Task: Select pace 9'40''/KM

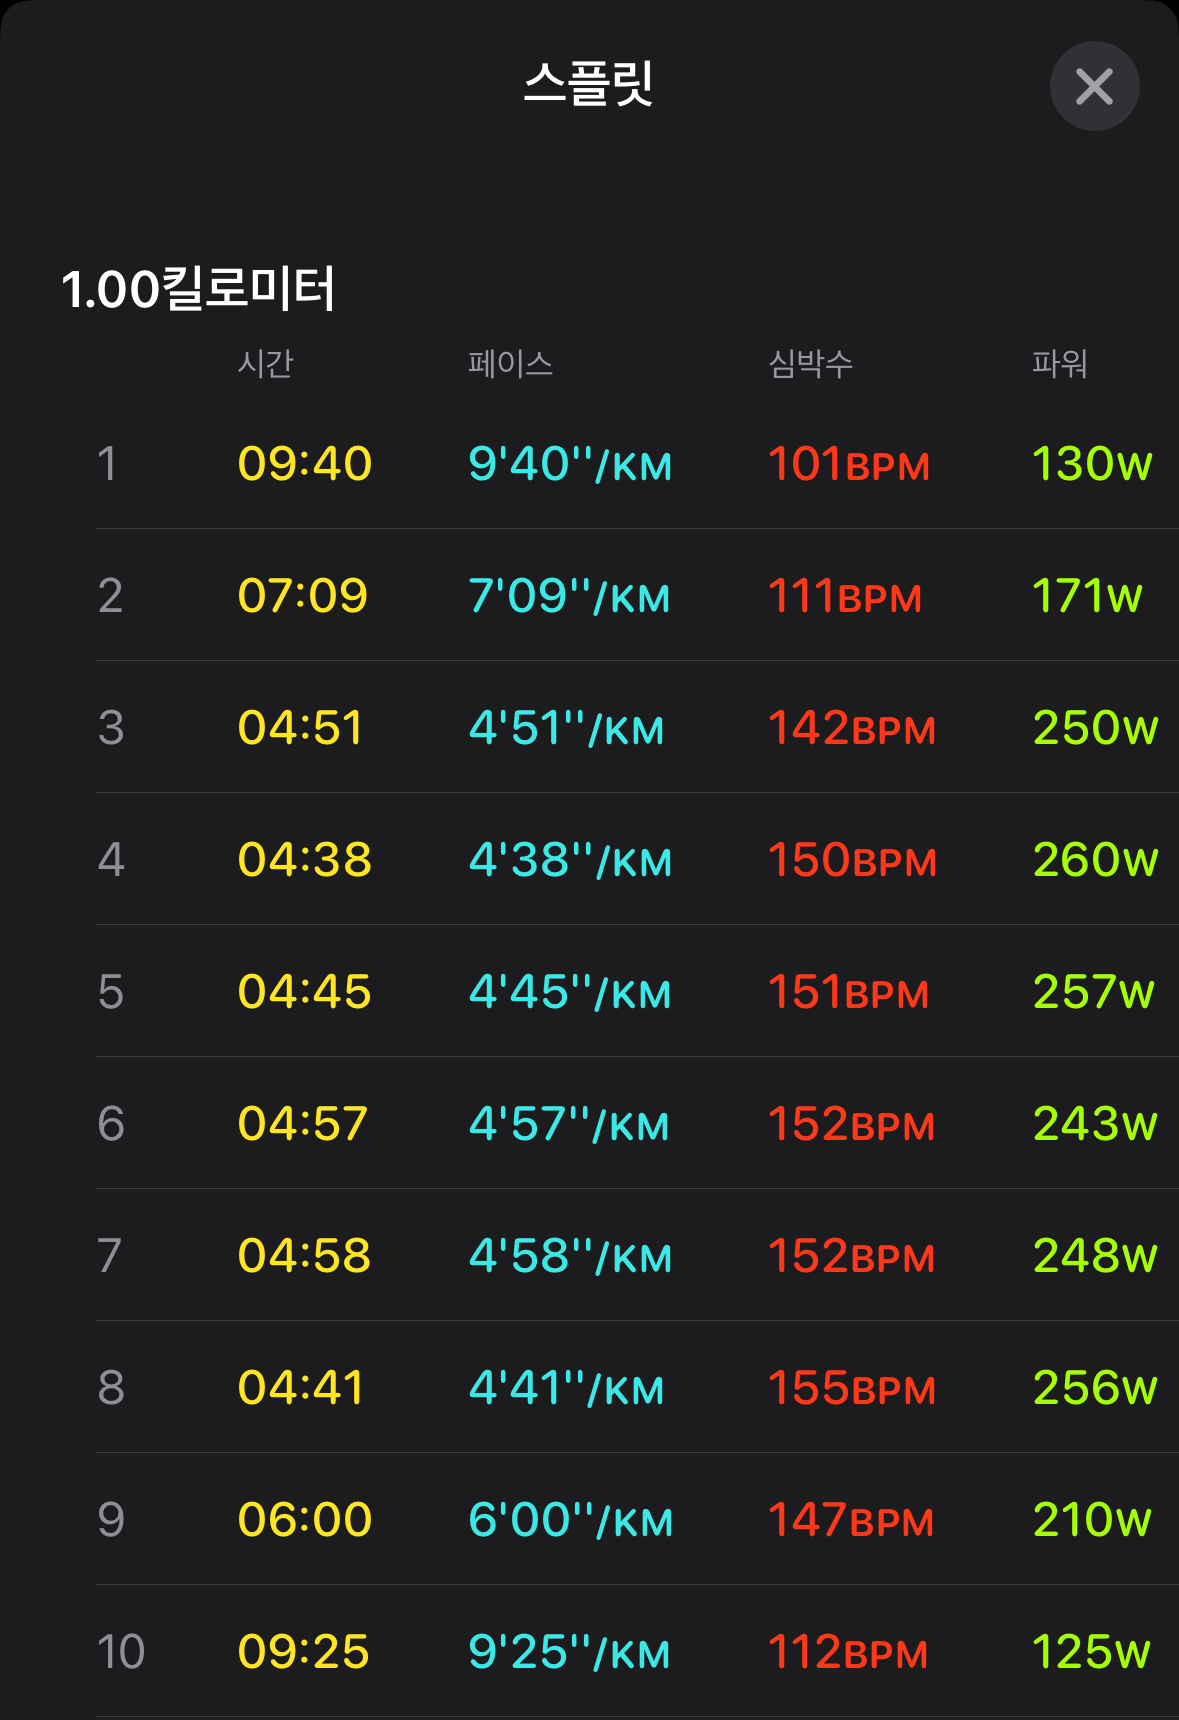Action: (x=570, y=464)
